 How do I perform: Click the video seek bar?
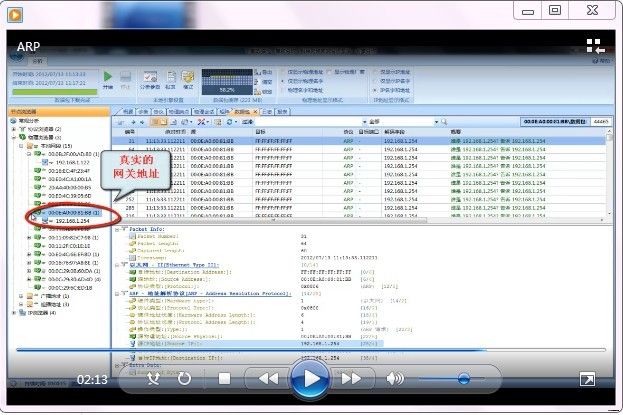coord(311,350)
